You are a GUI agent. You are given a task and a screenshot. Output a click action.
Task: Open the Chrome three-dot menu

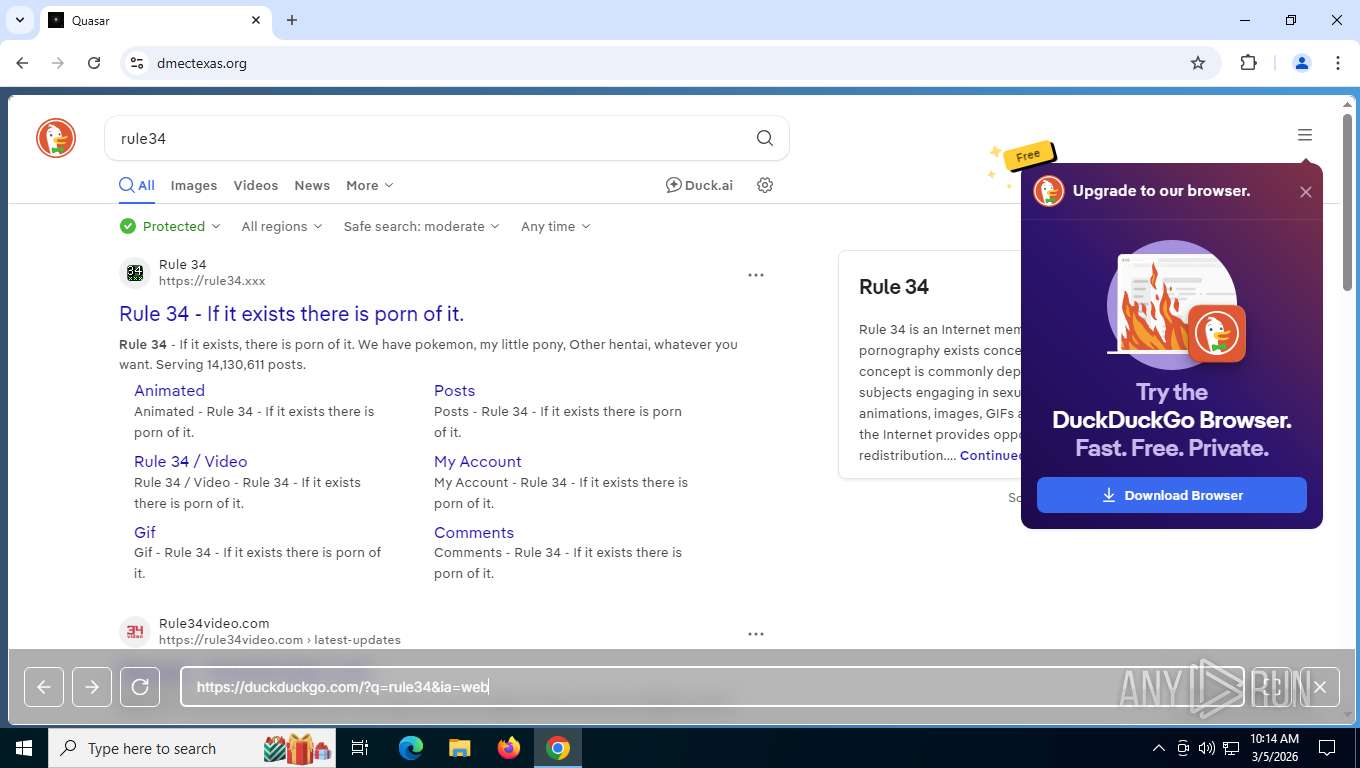click(x=1338, y=63)
